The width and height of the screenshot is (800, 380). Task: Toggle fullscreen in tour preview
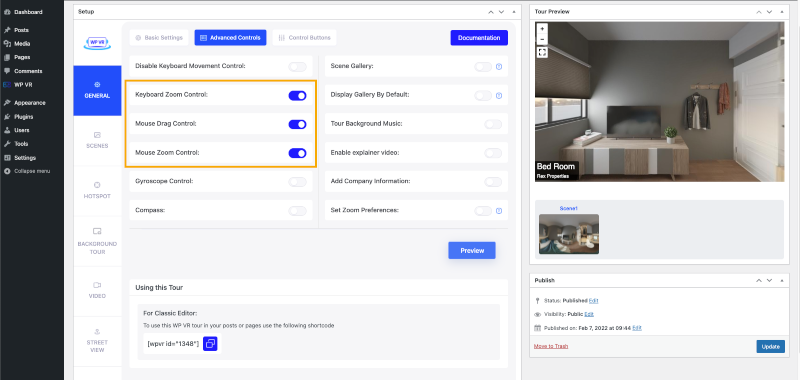[x=542, y=52]
